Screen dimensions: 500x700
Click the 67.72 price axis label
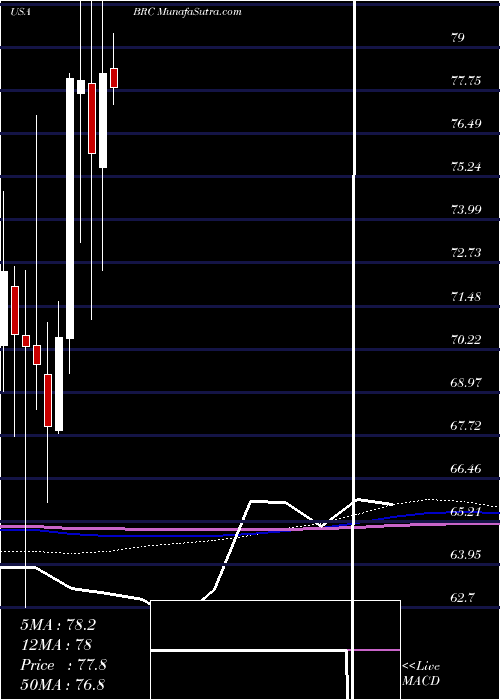[467, 425]
